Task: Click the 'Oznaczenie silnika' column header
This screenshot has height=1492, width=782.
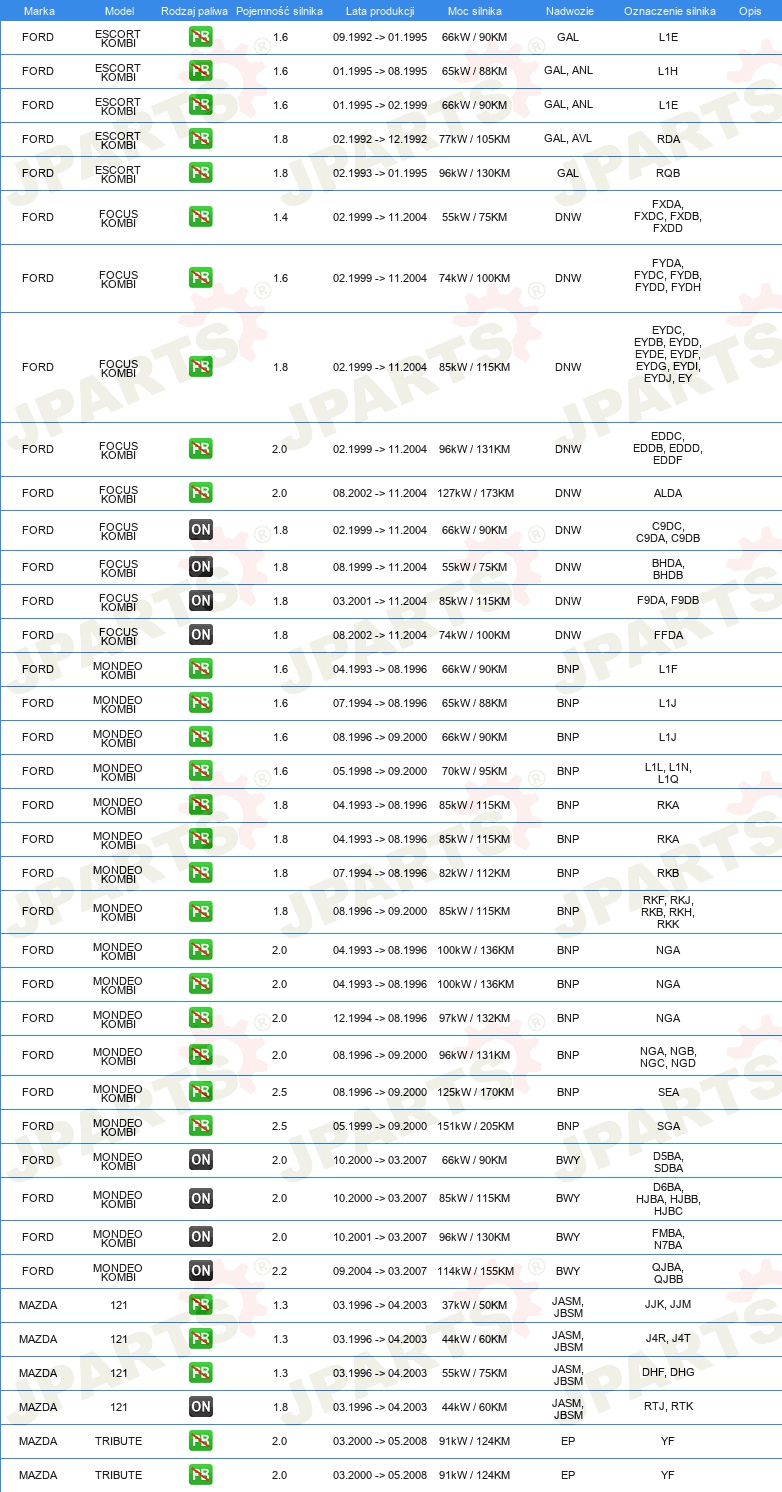Action: (x=670, y=11)
